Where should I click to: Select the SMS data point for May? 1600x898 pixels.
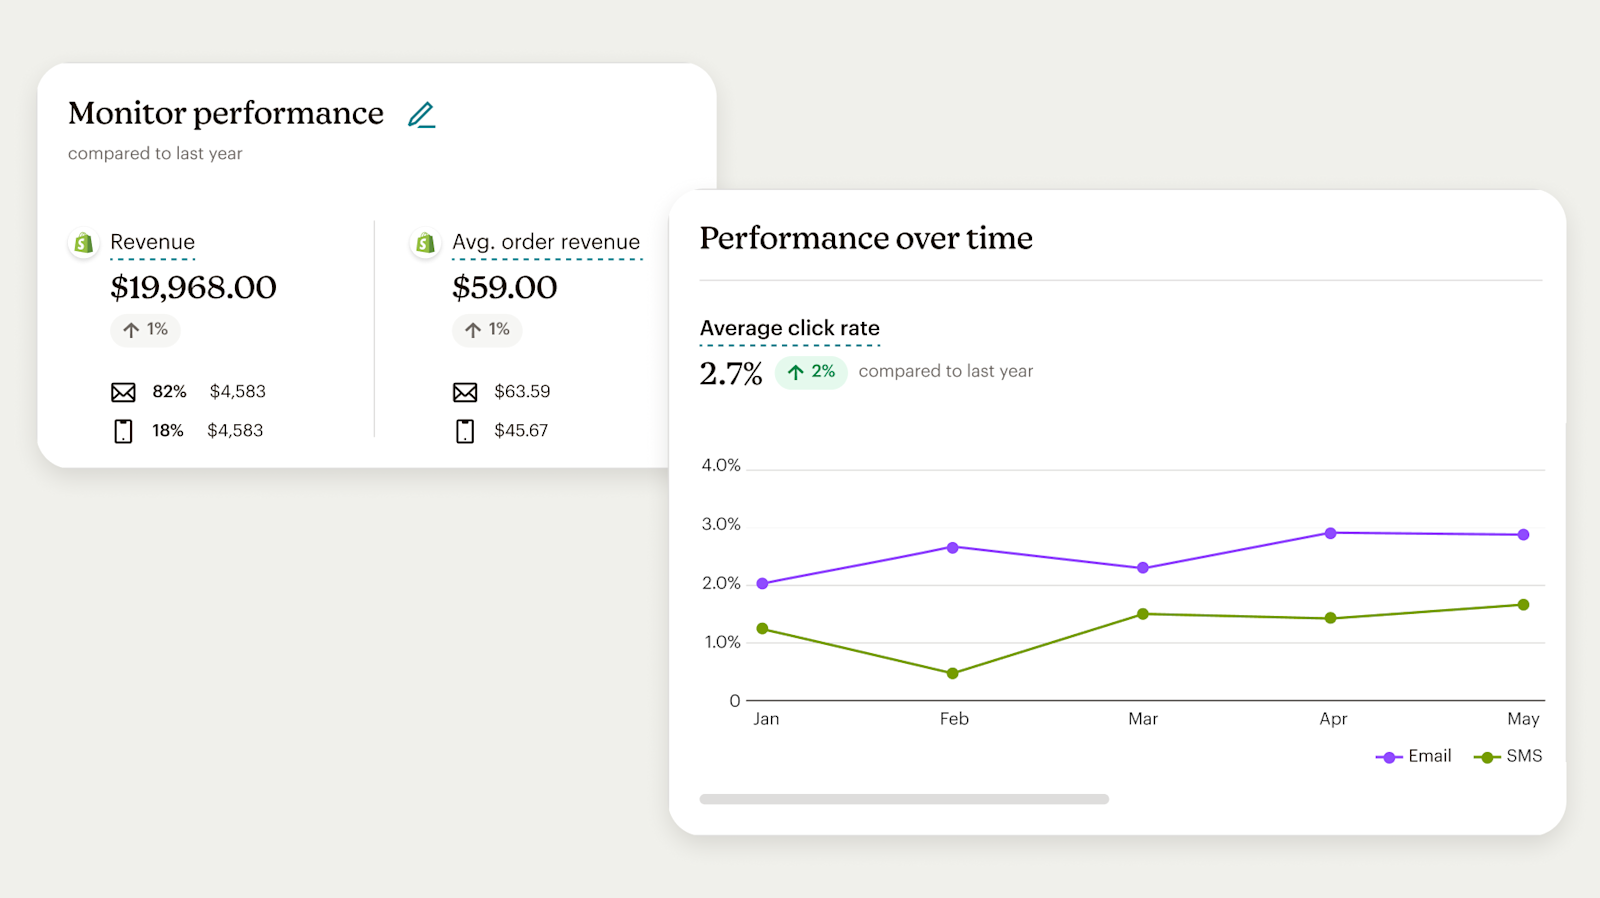1523,605
